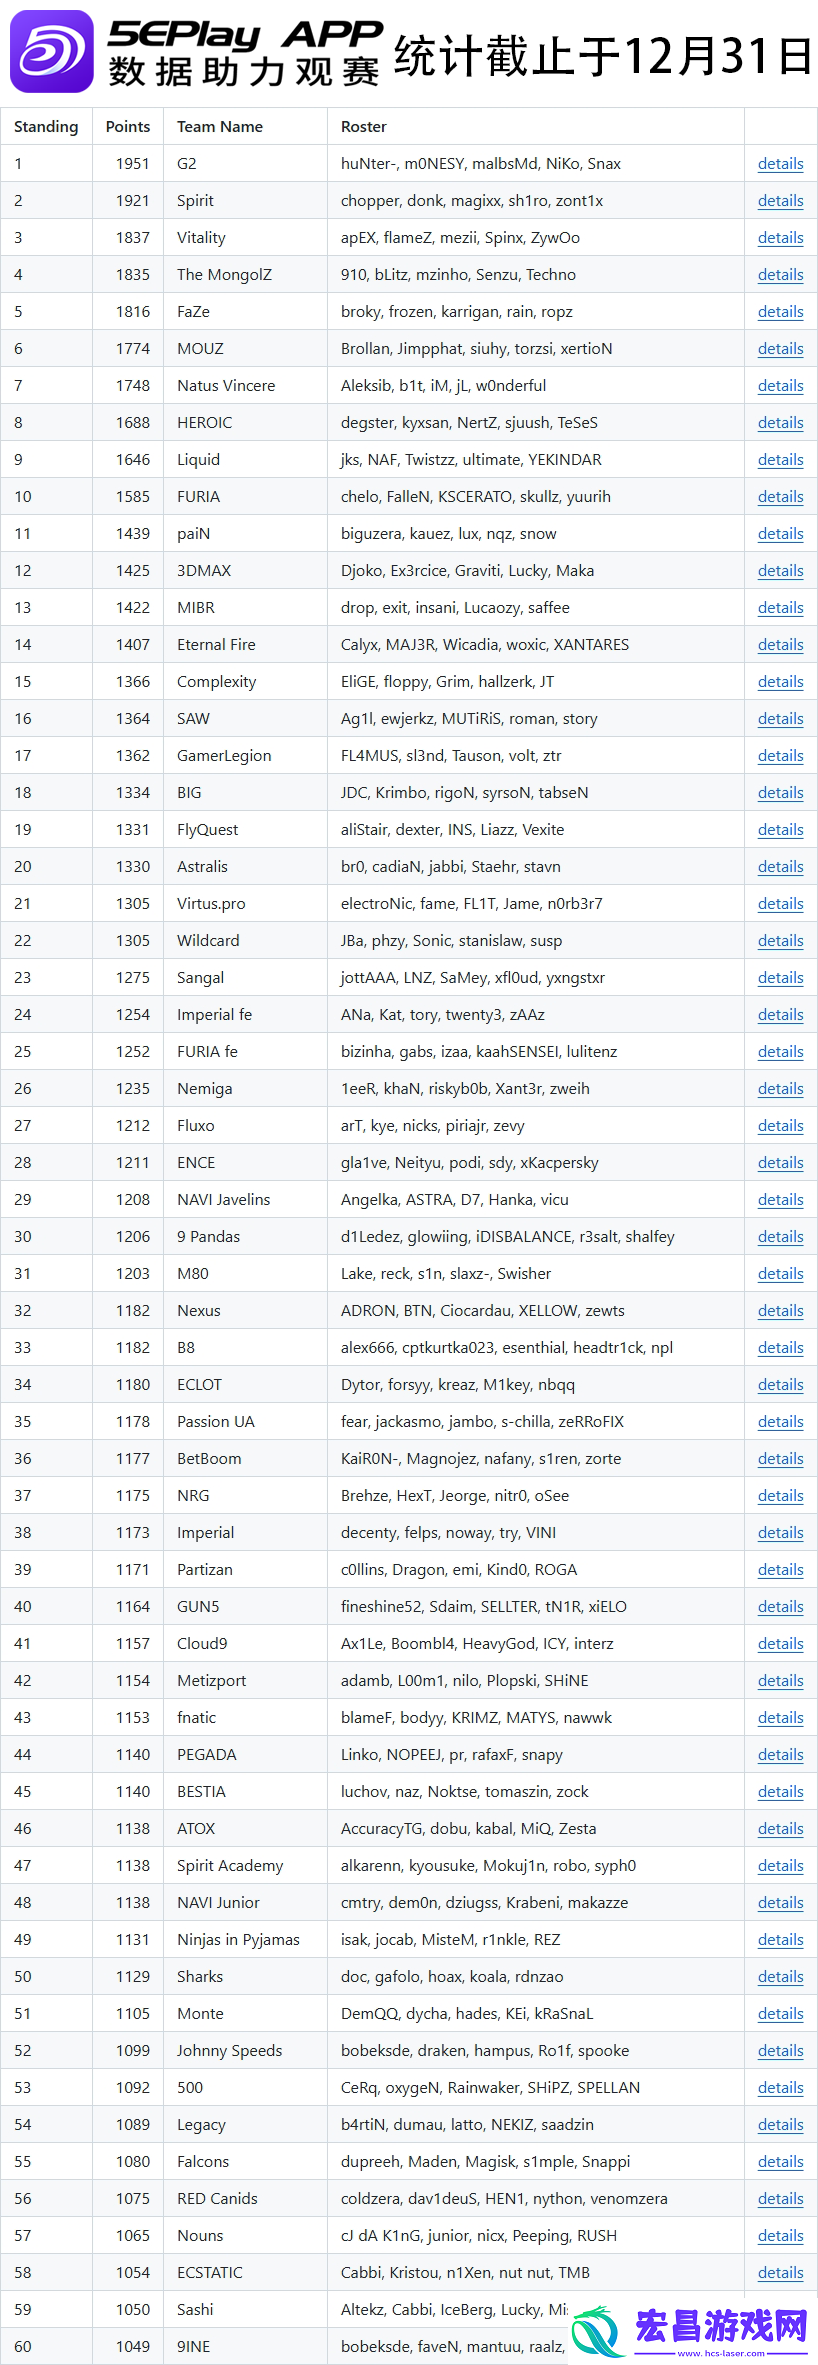
Task: View details for MIBR
Action: click(780, 608)
